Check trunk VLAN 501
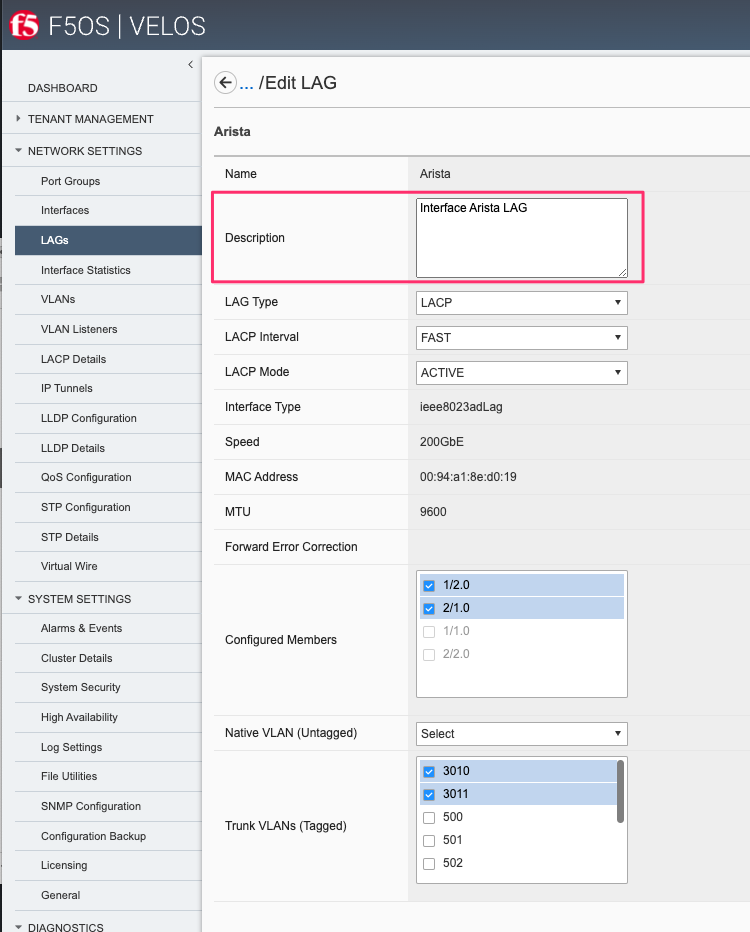 (x=428, y=841)
